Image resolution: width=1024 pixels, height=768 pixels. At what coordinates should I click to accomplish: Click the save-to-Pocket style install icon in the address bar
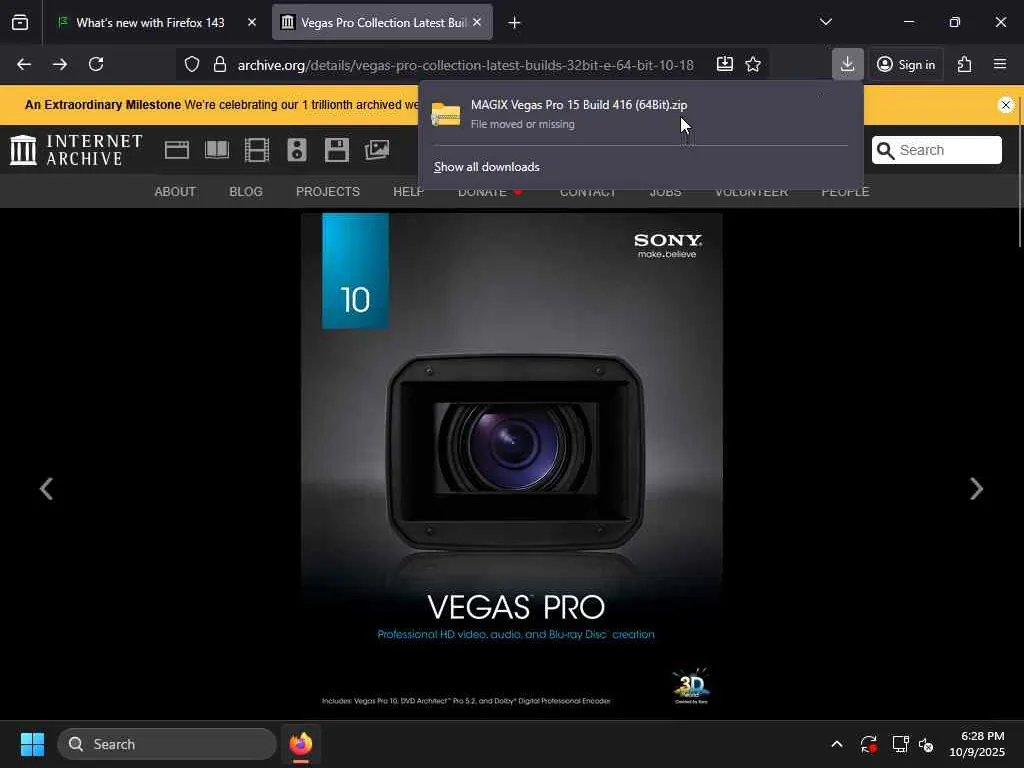pyautogui.click(x=725, y=64)
